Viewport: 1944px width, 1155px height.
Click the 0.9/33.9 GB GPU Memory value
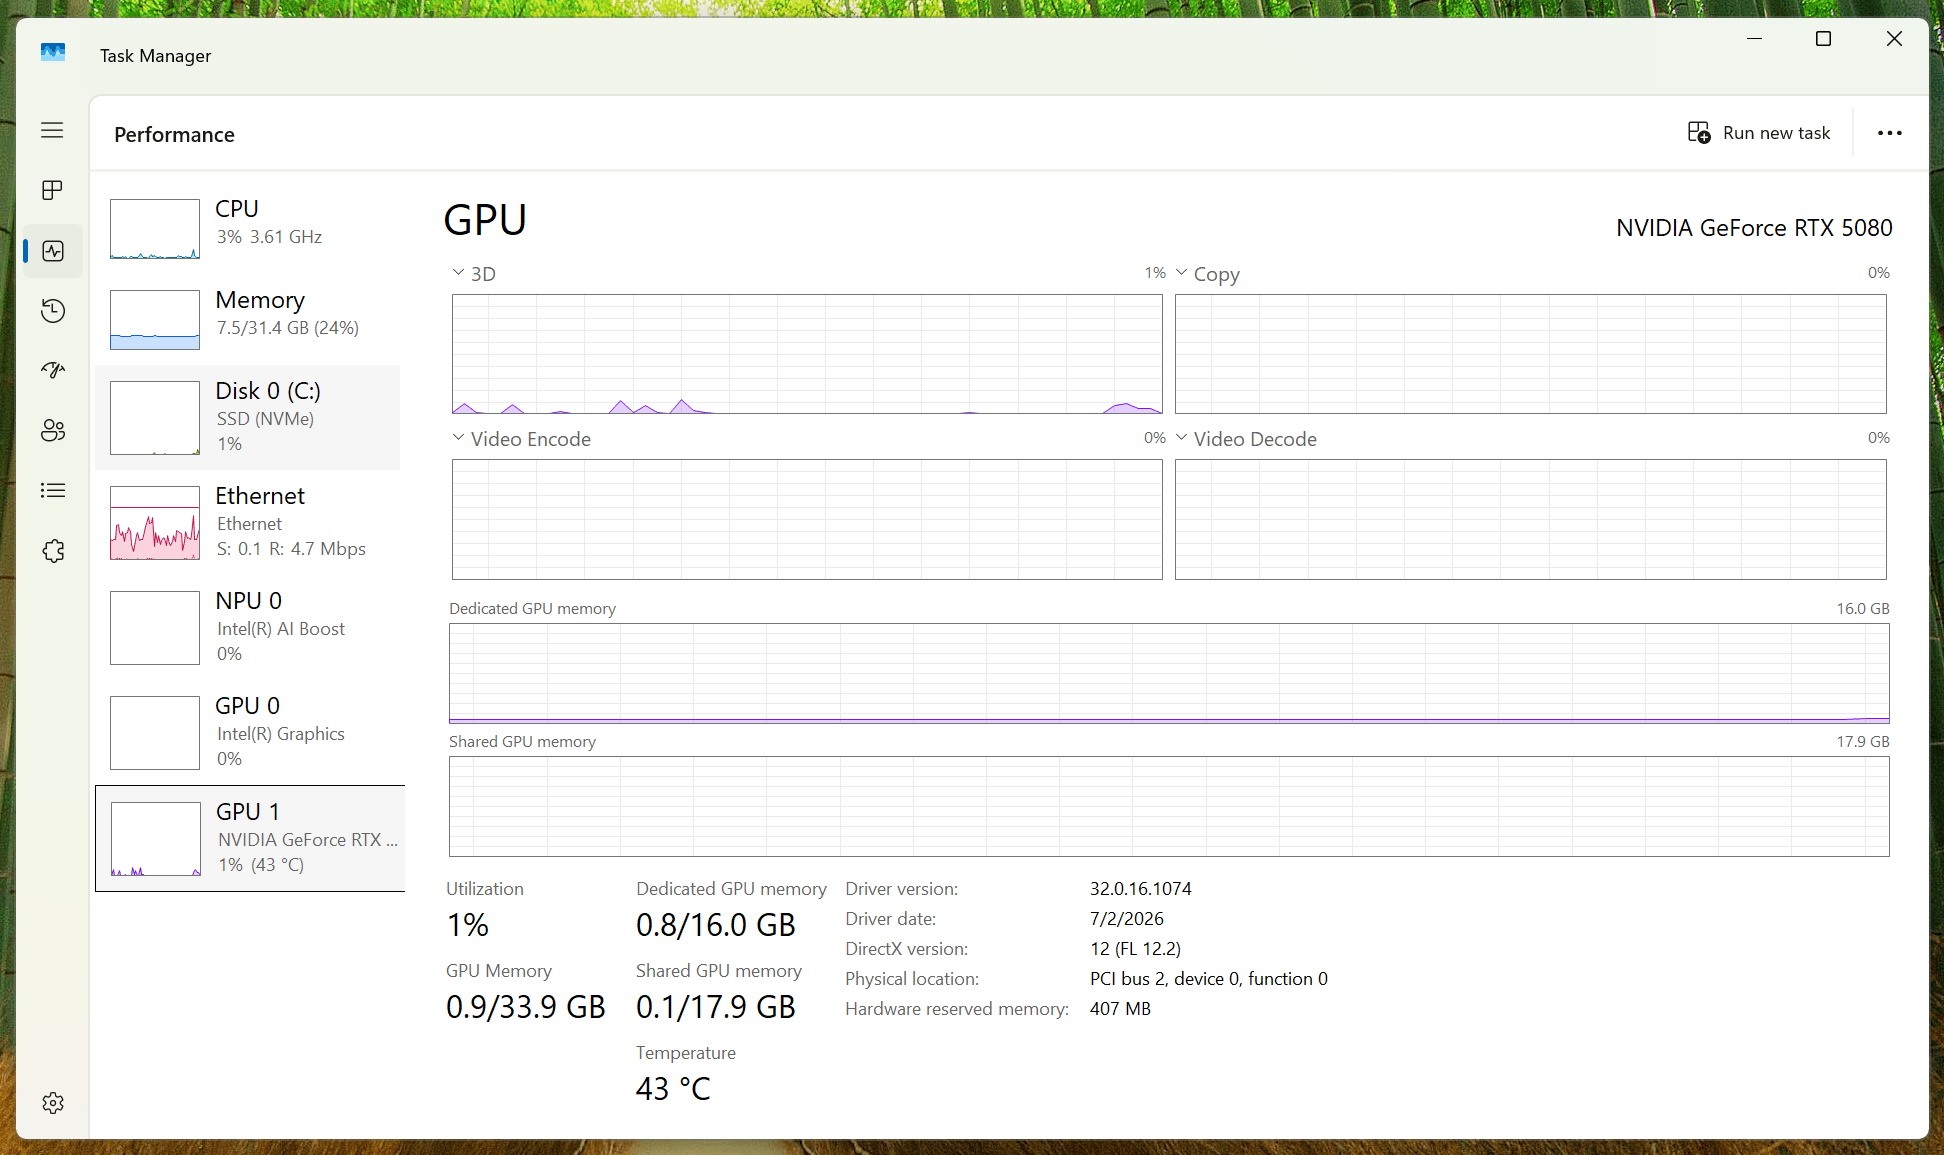pyautogui.click(x=526, y=1006)
